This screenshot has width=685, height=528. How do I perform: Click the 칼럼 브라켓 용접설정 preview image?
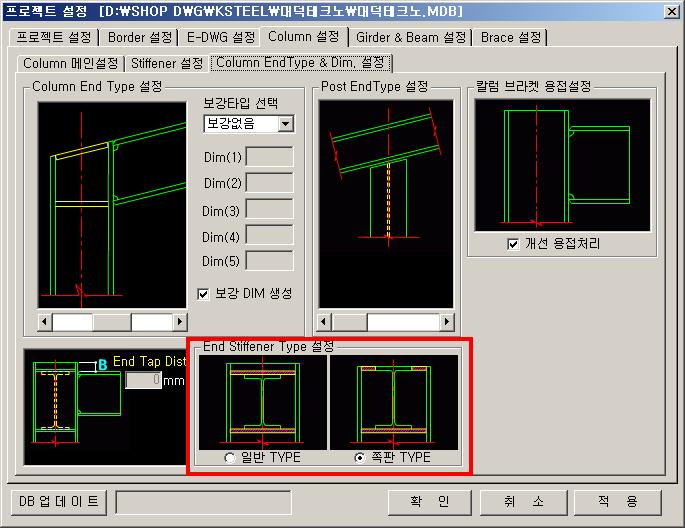coord(563,165)
